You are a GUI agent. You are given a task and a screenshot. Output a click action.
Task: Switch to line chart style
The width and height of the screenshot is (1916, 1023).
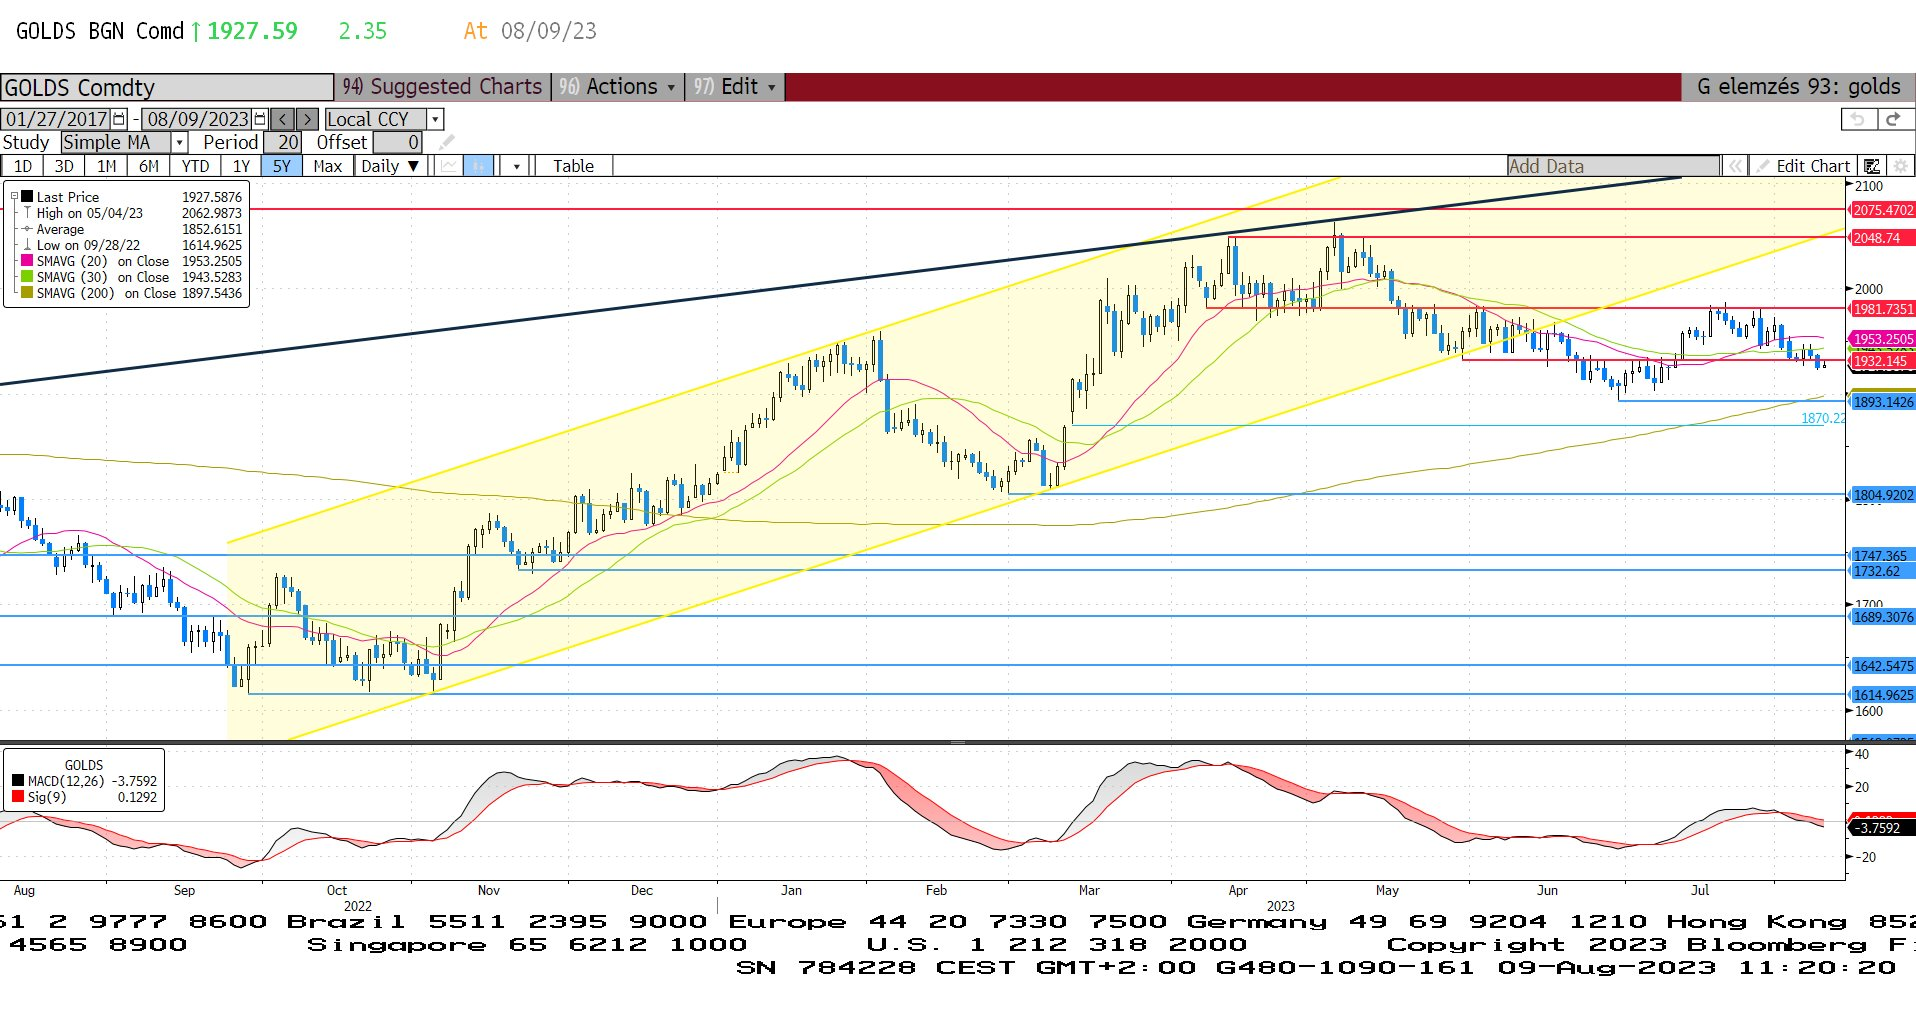coord(449,166)
